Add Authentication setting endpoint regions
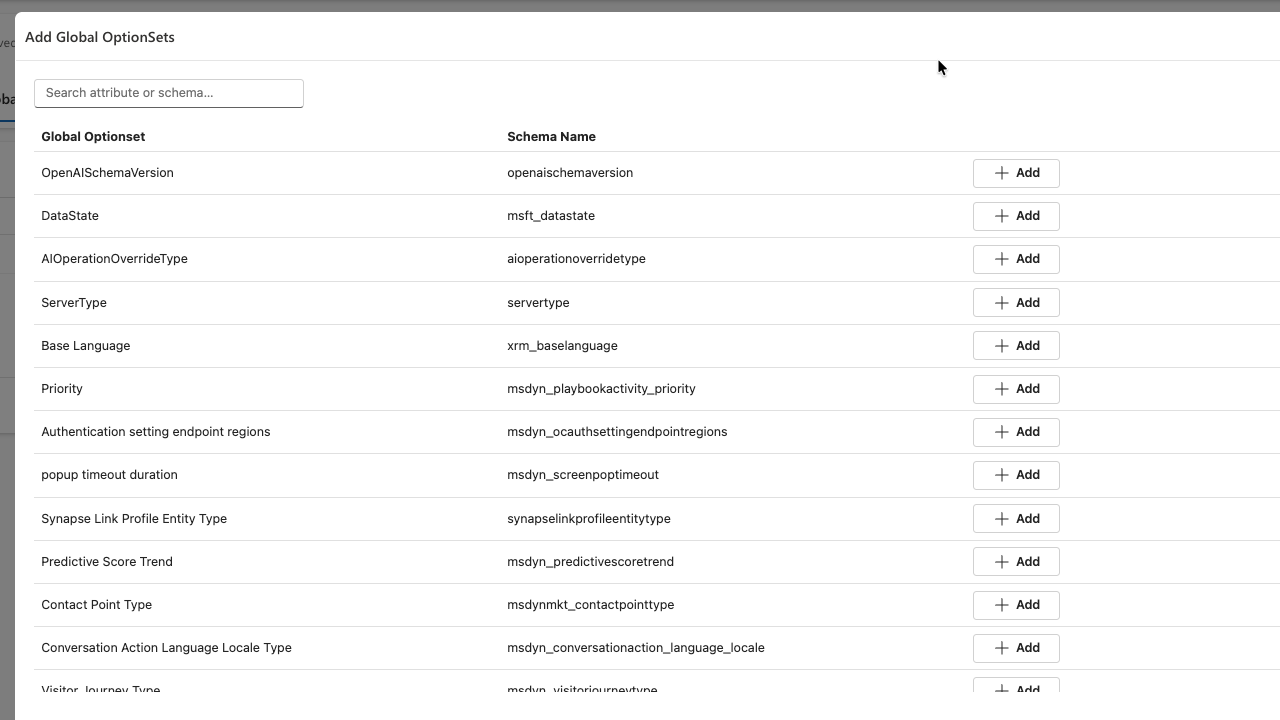1280x720 pixels. pos(1015,432)
